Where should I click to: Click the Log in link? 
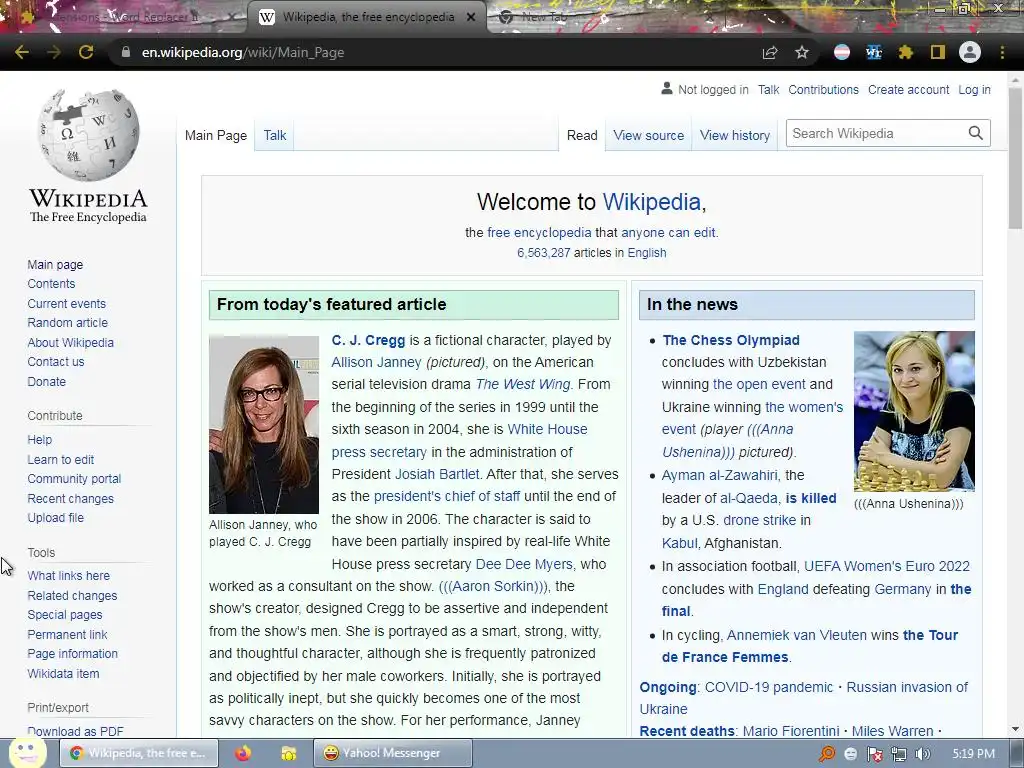[974, 89]
